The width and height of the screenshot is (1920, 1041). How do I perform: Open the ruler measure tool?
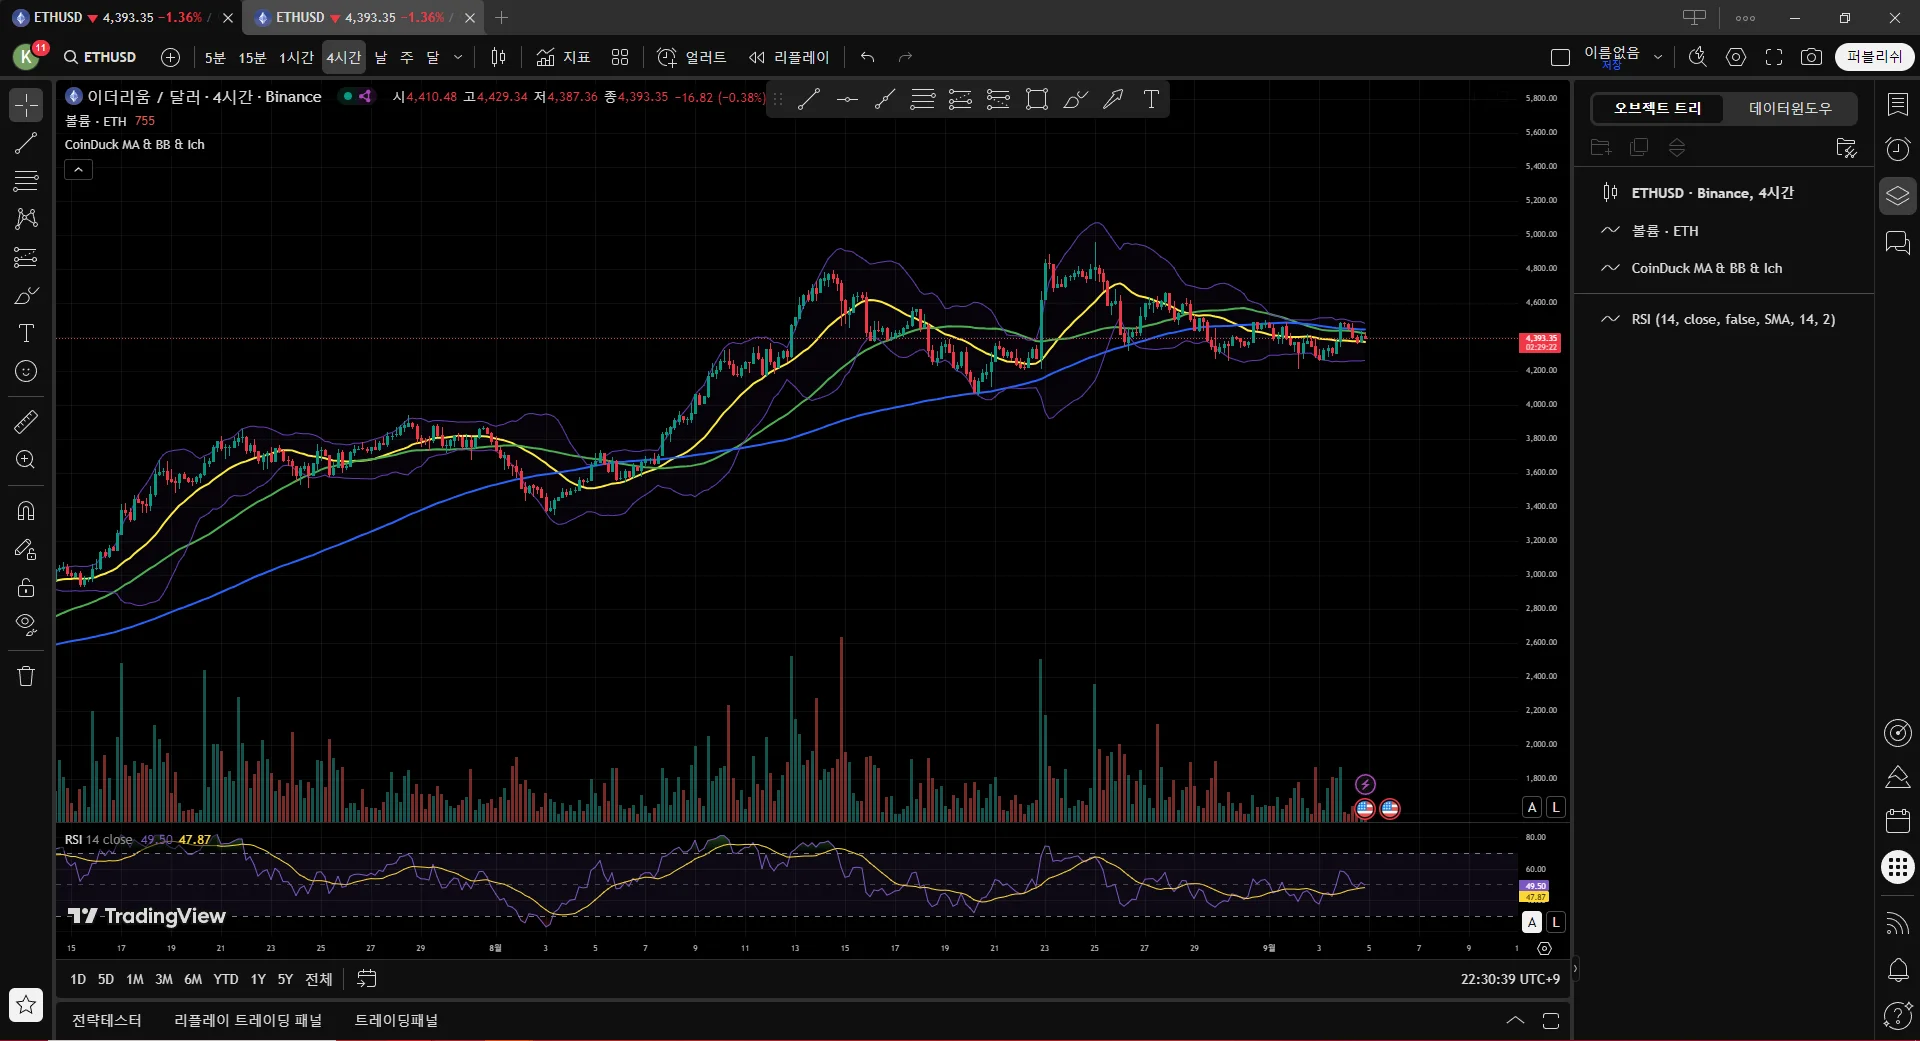pyautogui.click(x=26, y=422)
